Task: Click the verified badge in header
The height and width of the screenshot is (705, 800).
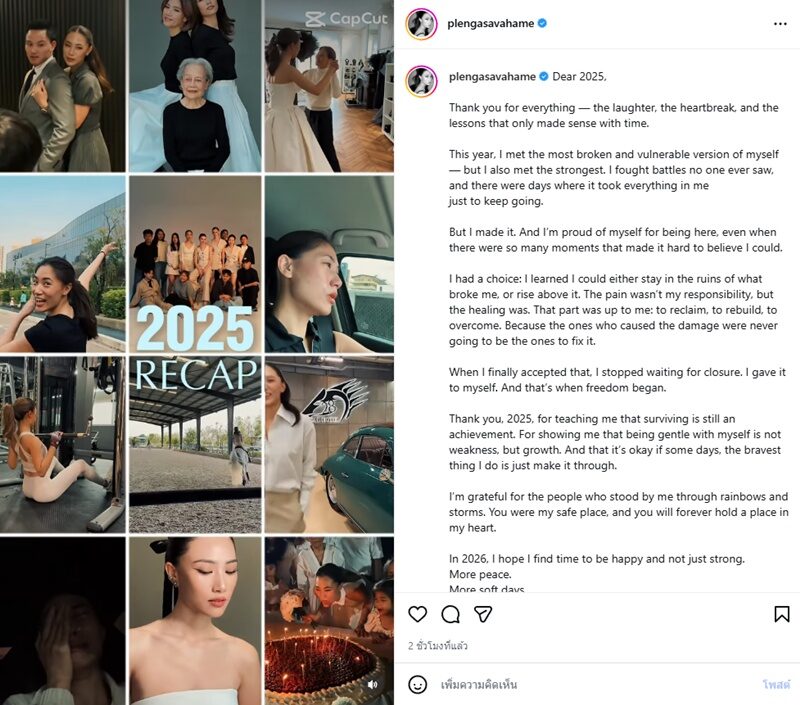Action: coord(542,23)
